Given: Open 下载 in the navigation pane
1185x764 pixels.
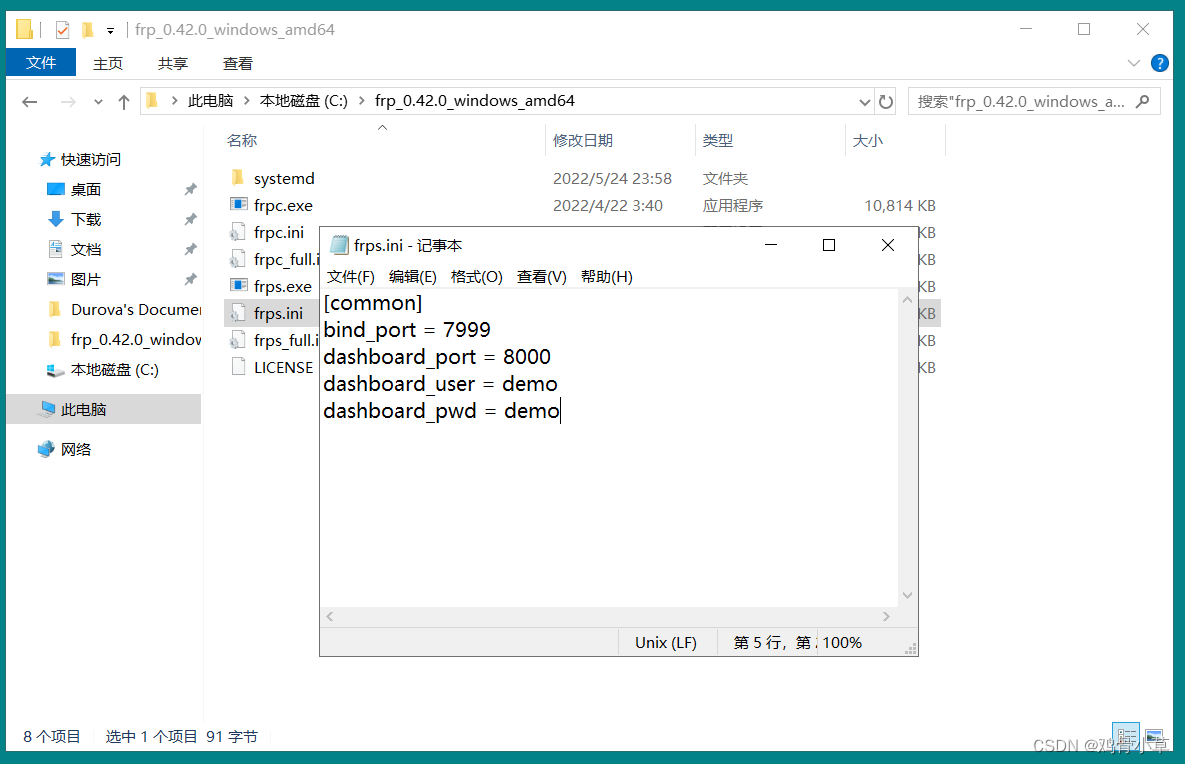Looking at the screenshot, I should [x=85, y=219].
